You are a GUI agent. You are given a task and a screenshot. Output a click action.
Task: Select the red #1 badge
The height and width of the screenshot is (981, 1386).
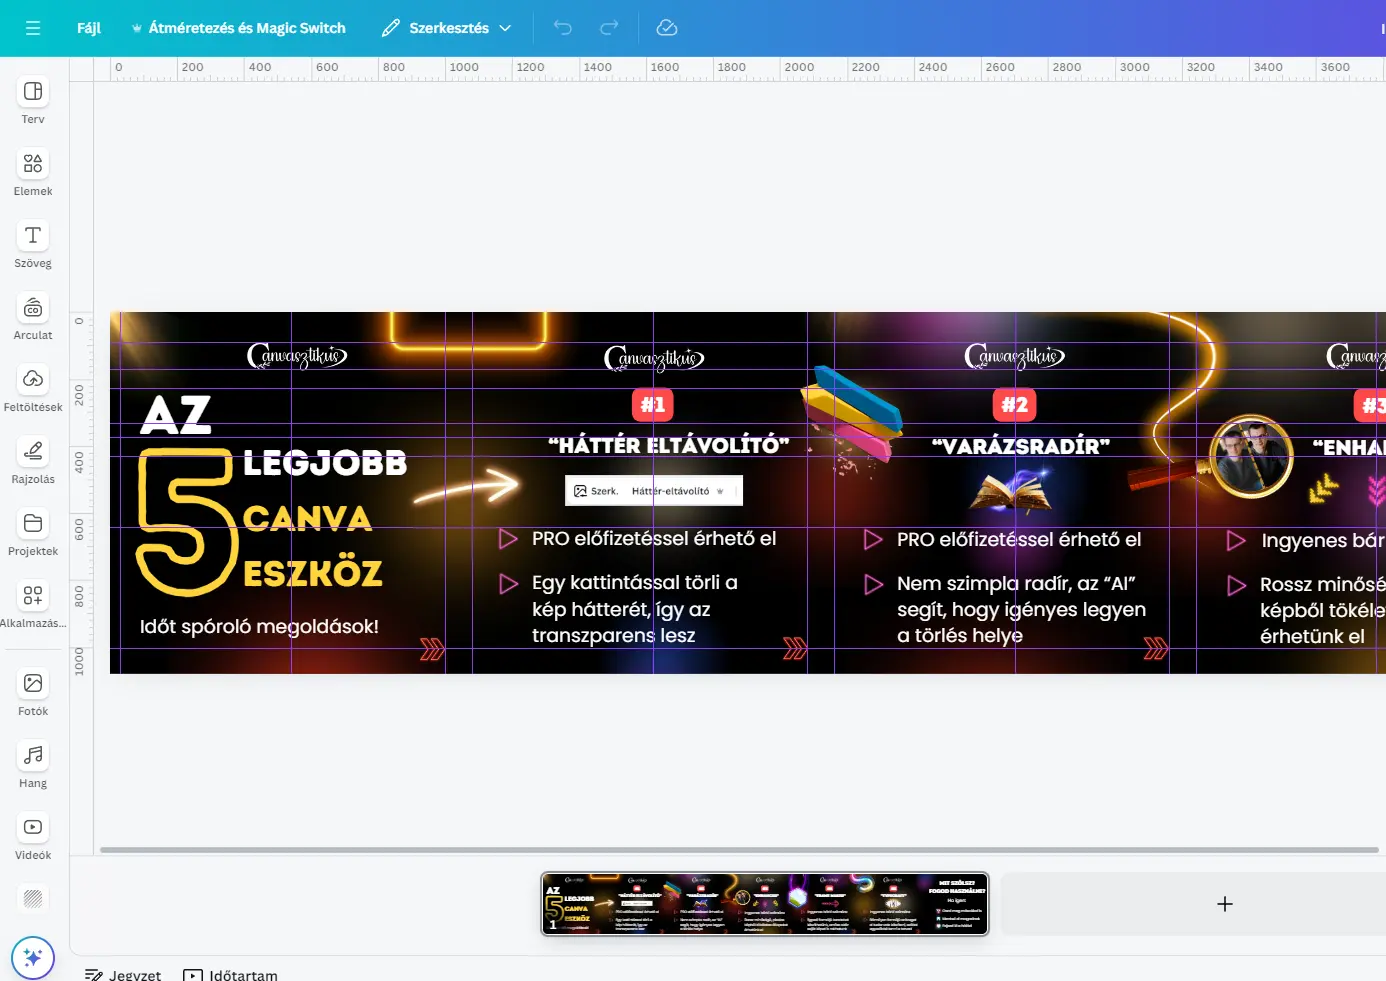click(653, 405)
